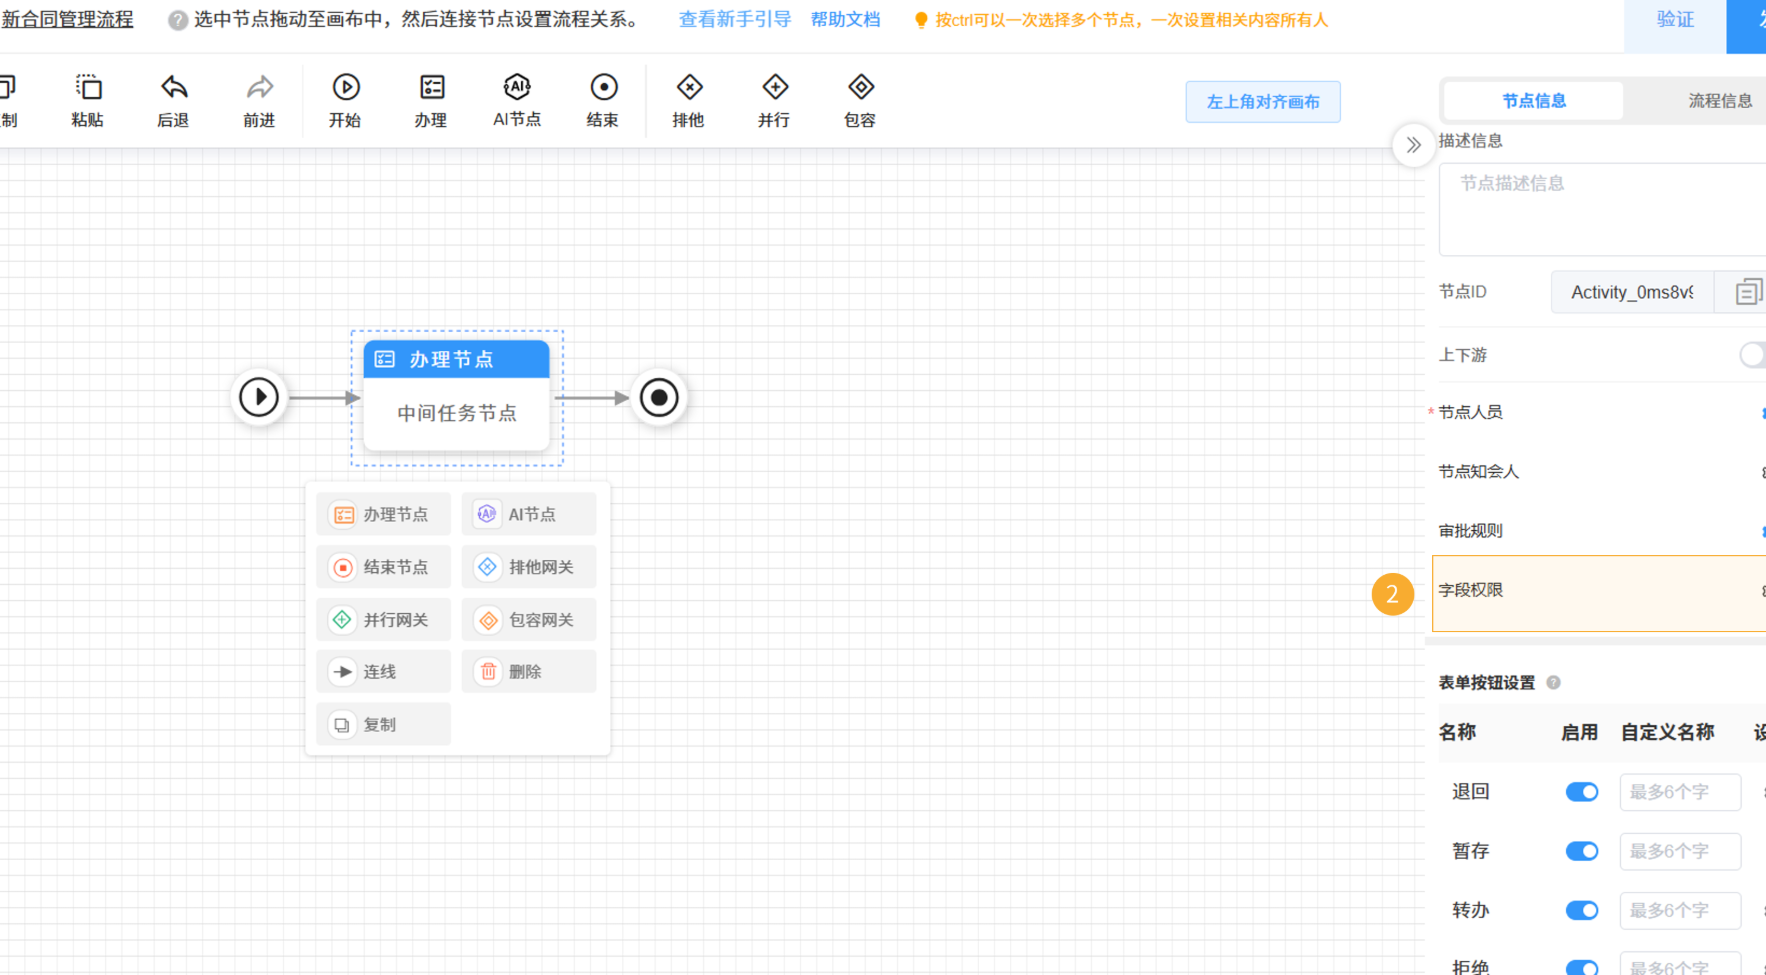Image resolution: width=1766 pixels, height=975 pixels.
Task: Click the Undo (后退) arrow icon
Action: (x=174, y=88)
